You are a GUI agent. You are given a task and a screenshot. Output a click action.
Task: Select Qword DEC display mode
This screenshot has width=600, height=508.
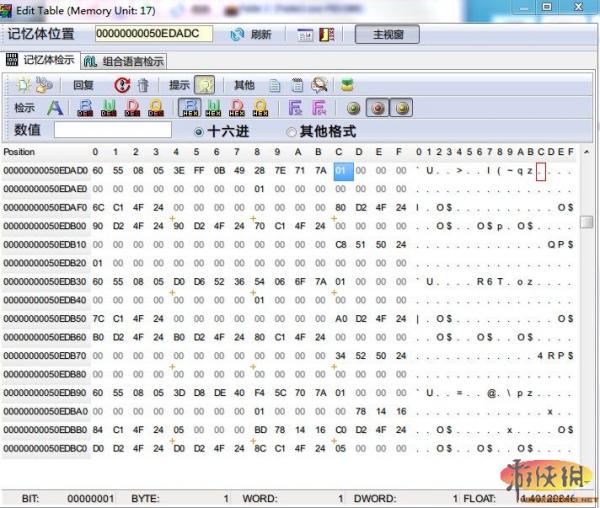(156, 108)
